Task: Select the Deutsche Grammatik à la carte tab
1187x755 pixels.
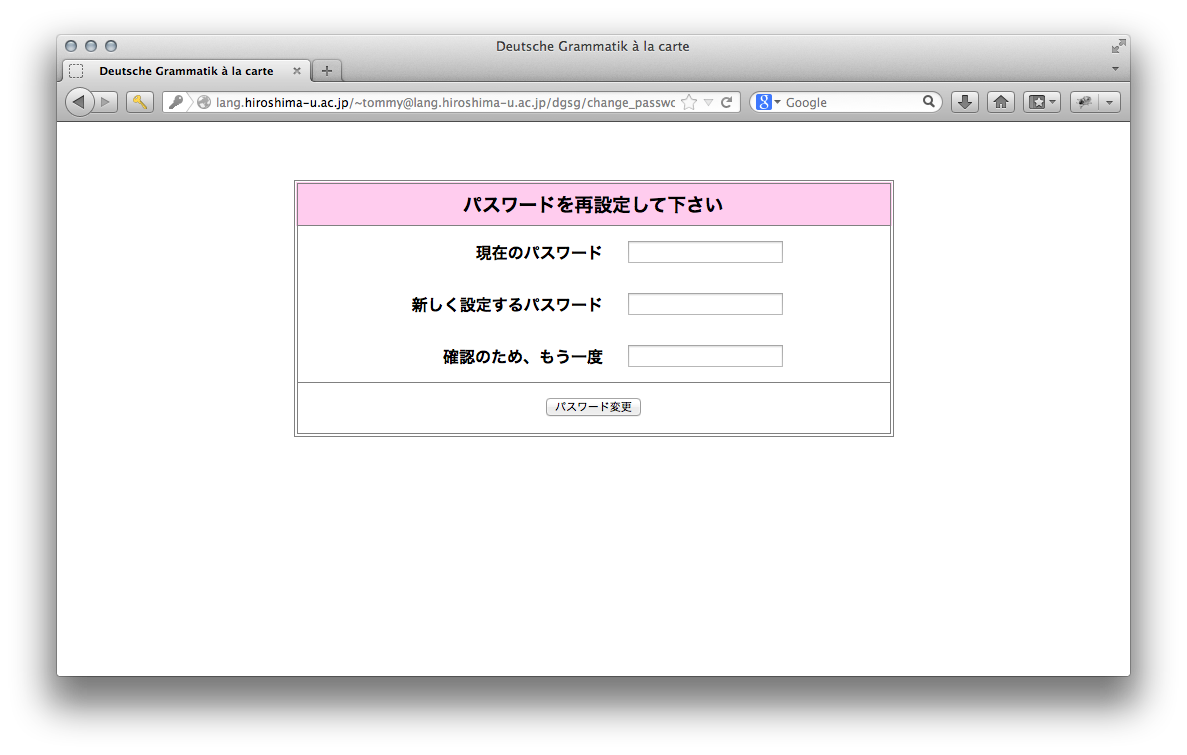Action: pyautogui.click(x=186, y=71)
